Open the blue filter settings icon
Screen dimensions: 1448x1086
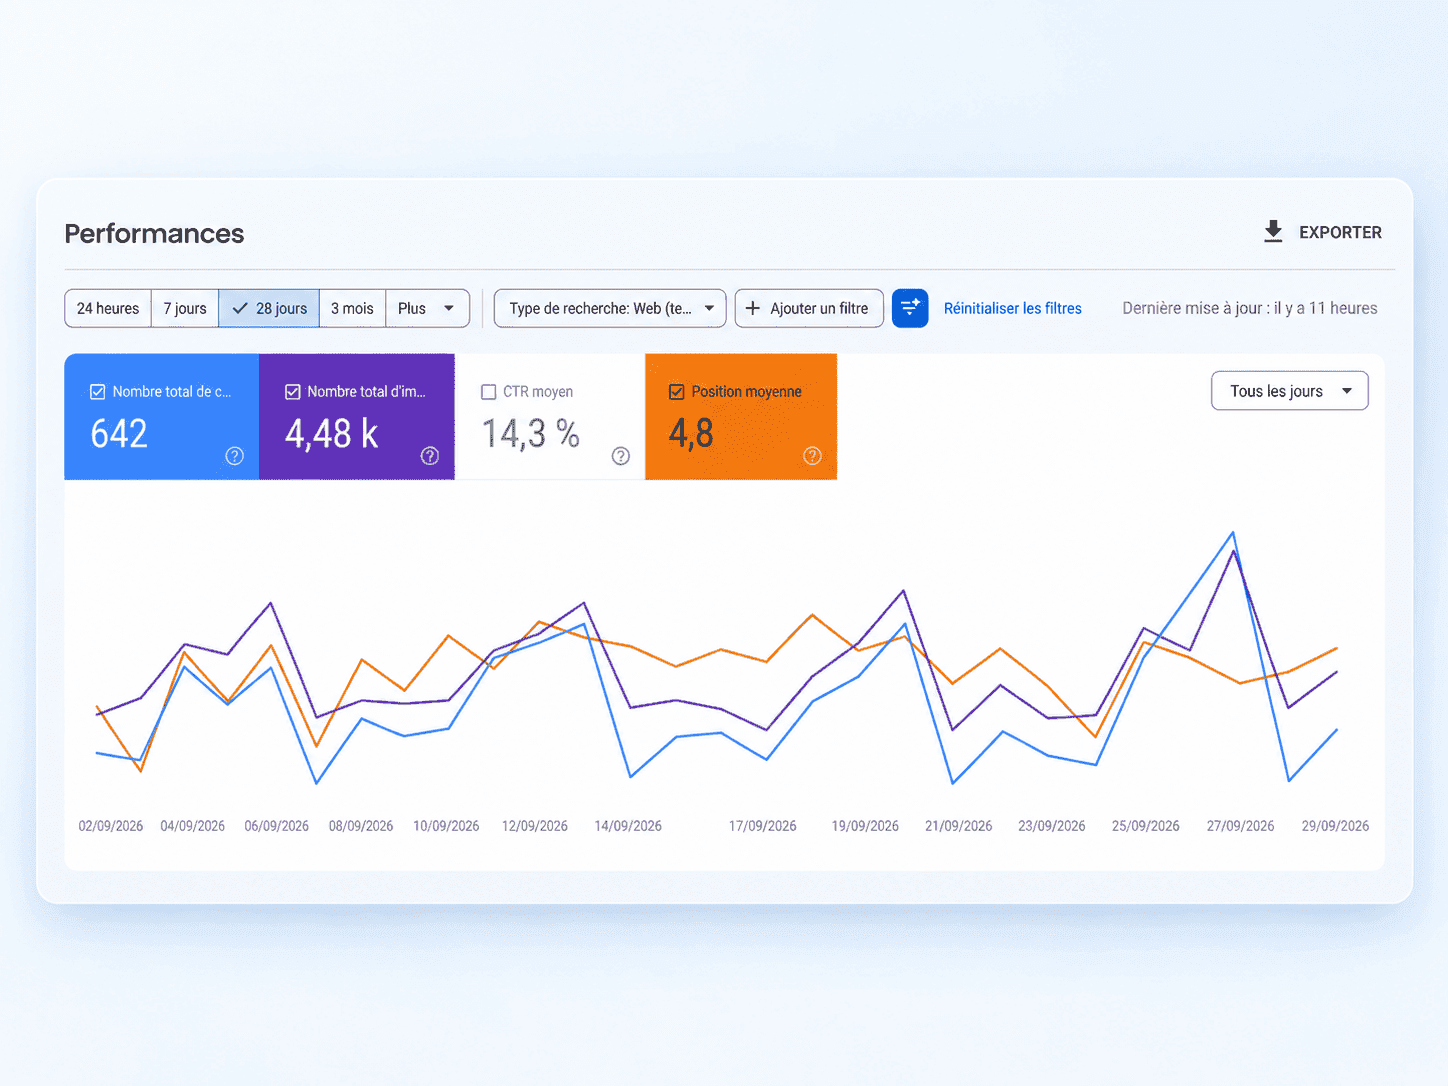pyautogui.click(x=910, y=308)
